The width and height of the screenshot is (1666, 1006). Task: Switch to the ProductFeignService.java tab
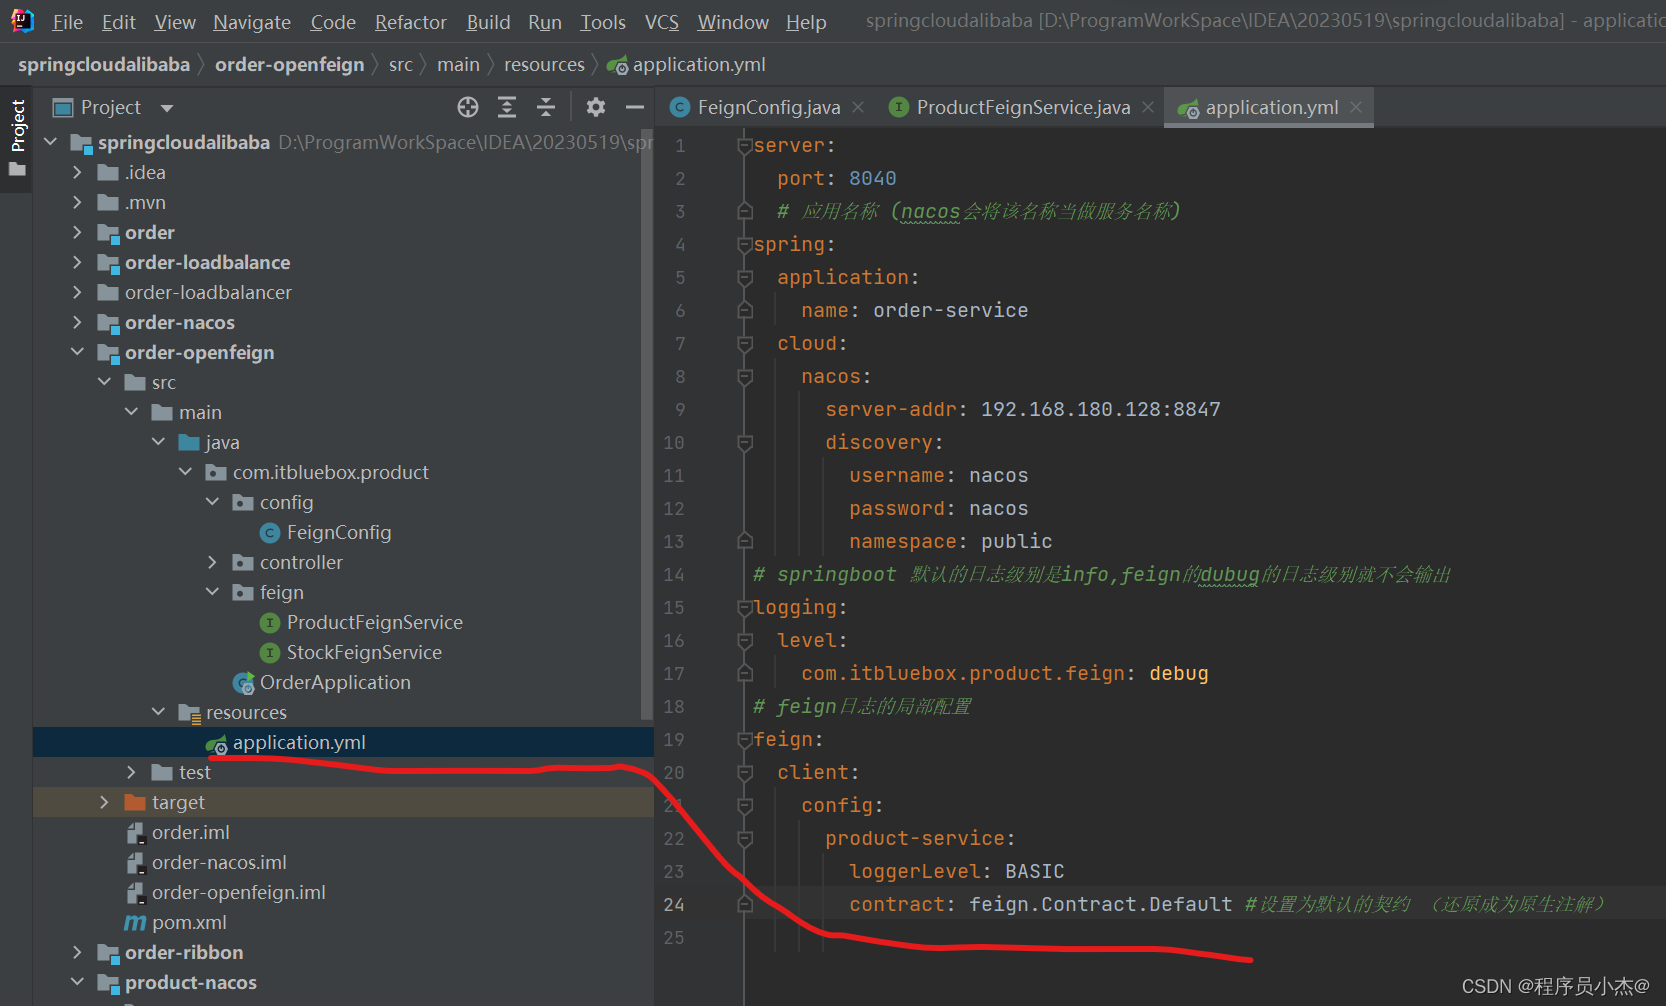[x=1023, y=108]
